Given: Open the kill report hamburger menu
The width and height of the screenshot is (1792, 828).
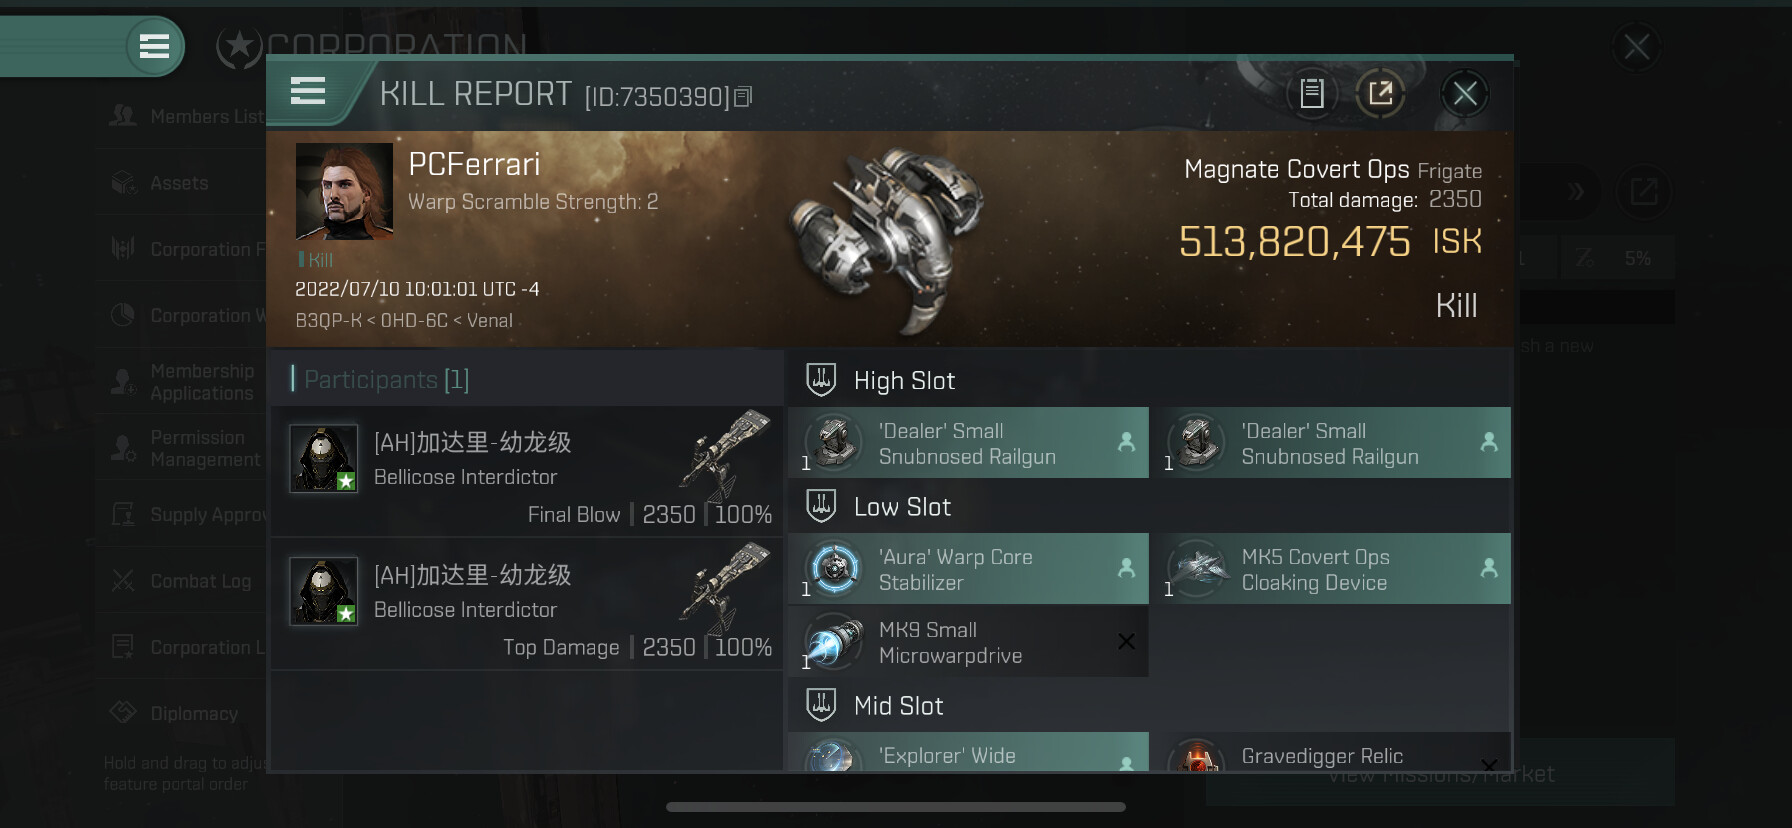Looking at the screenshot, I should [308, 92].
